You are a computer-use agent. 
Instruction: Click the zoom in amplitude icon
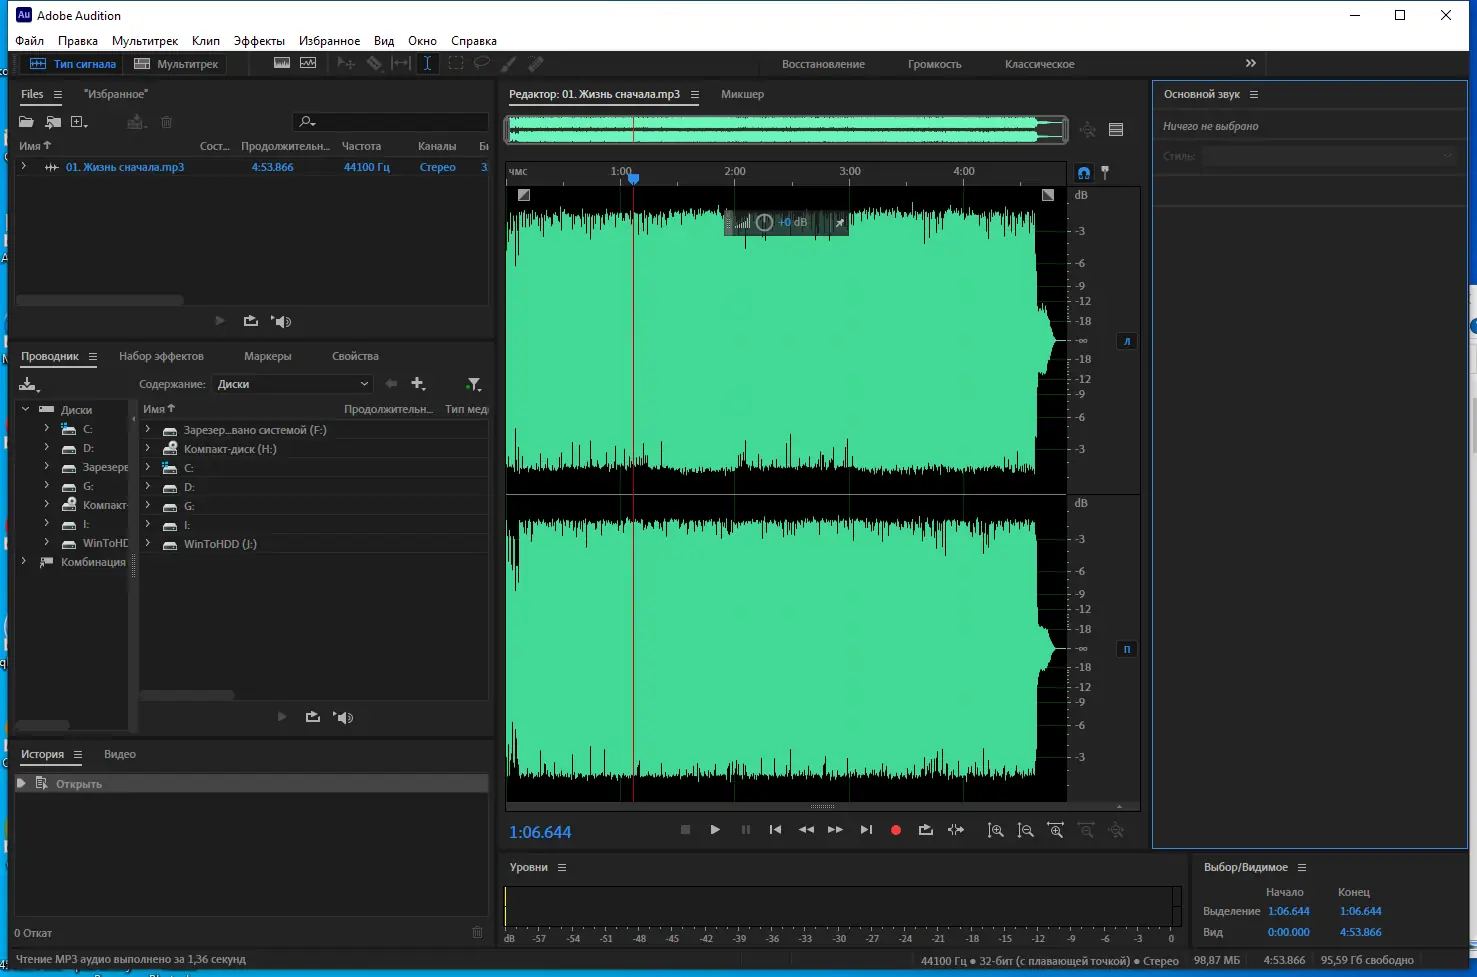[x=996, y=830]
